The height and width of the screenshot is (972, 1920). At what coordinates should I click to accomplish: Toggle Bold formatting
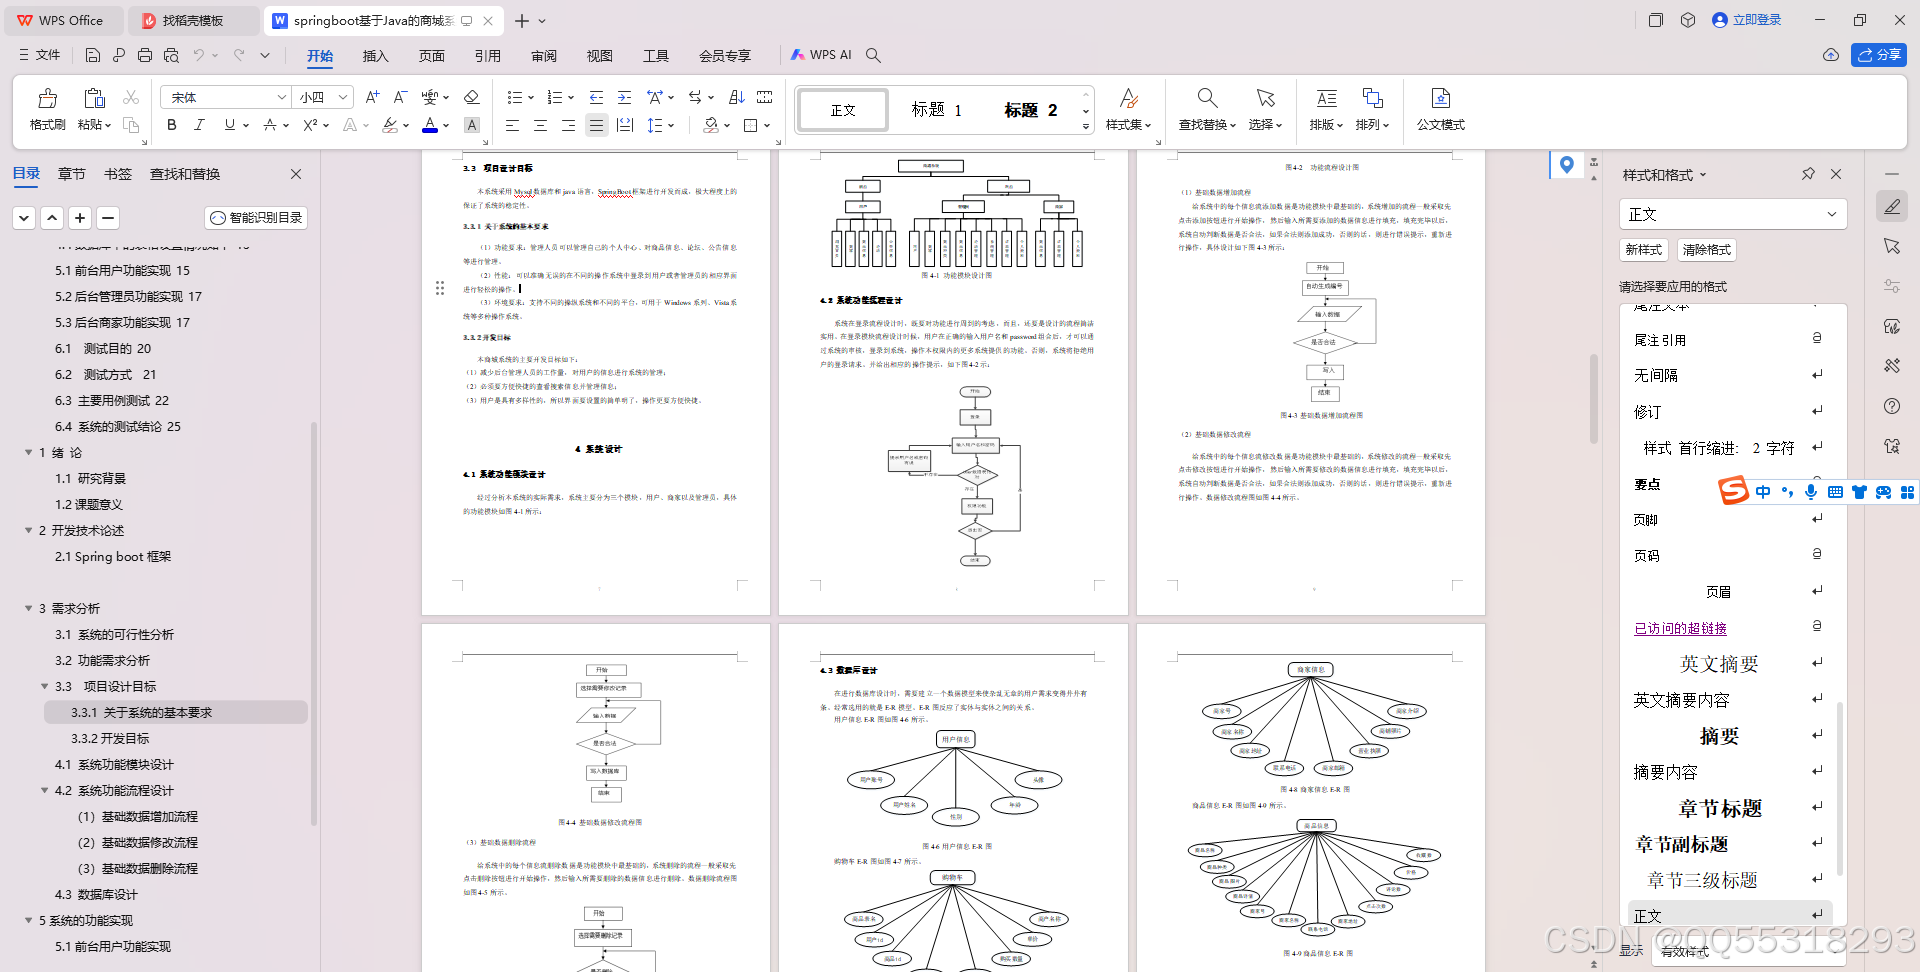coord(172,125)
